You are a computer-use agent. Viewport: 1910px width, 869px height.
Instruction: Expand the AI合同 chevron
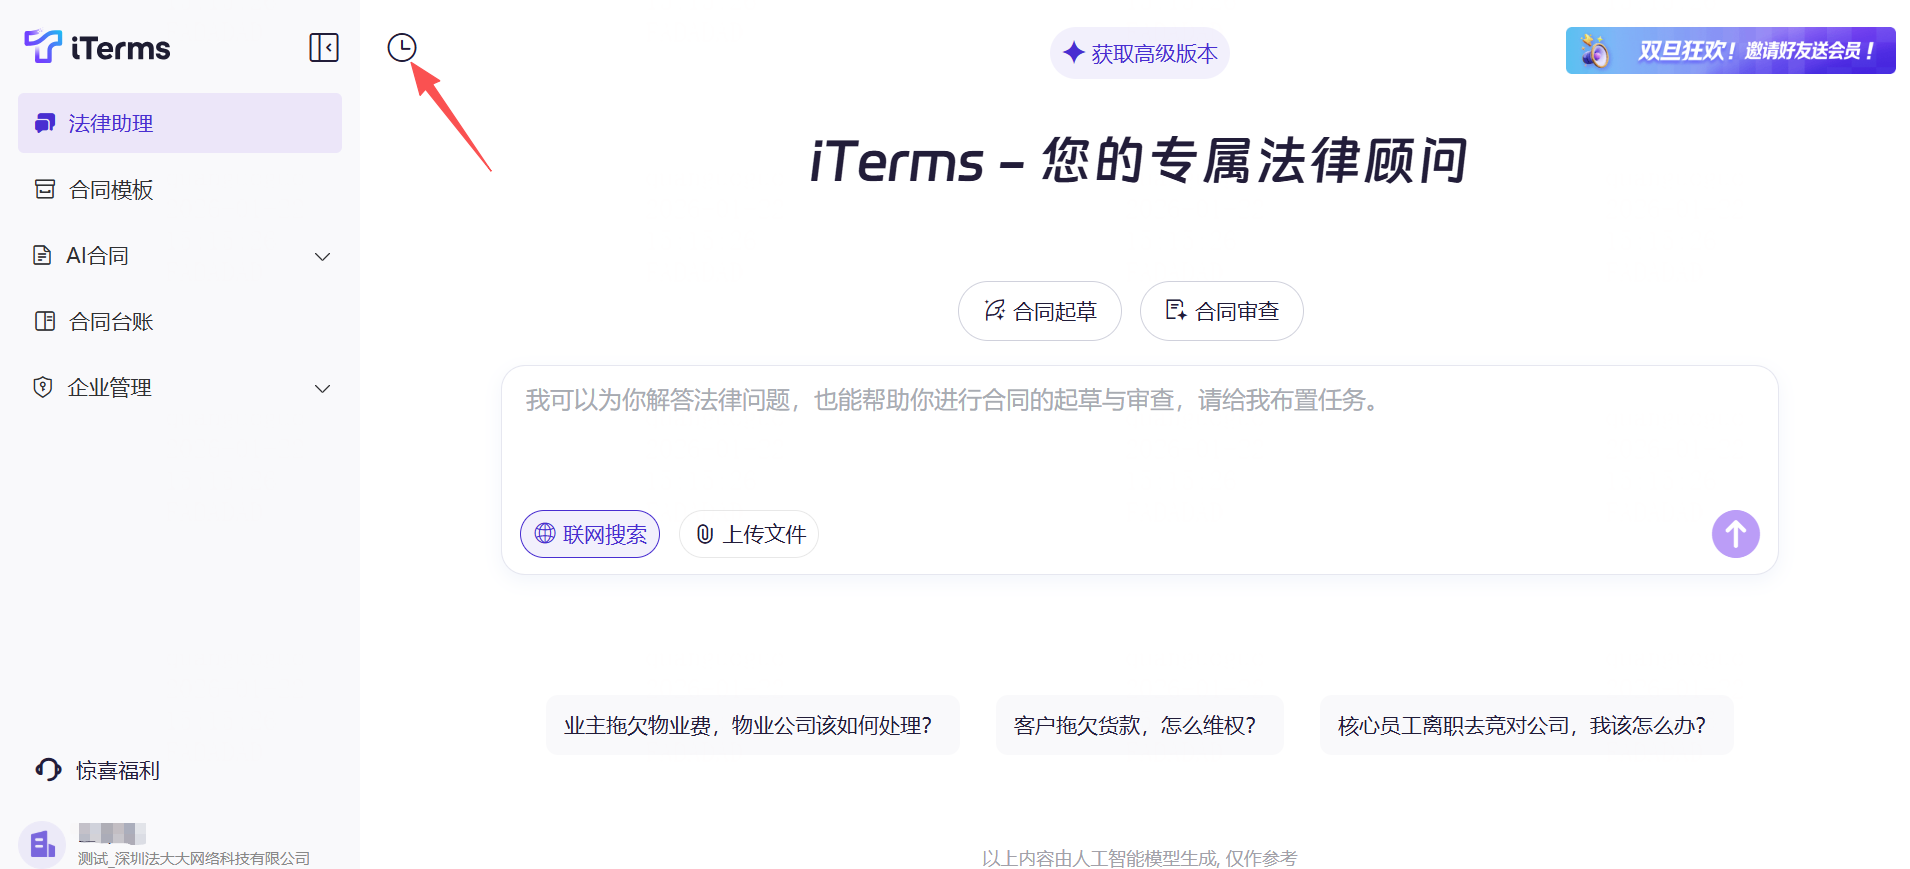(x=322, y=257)
